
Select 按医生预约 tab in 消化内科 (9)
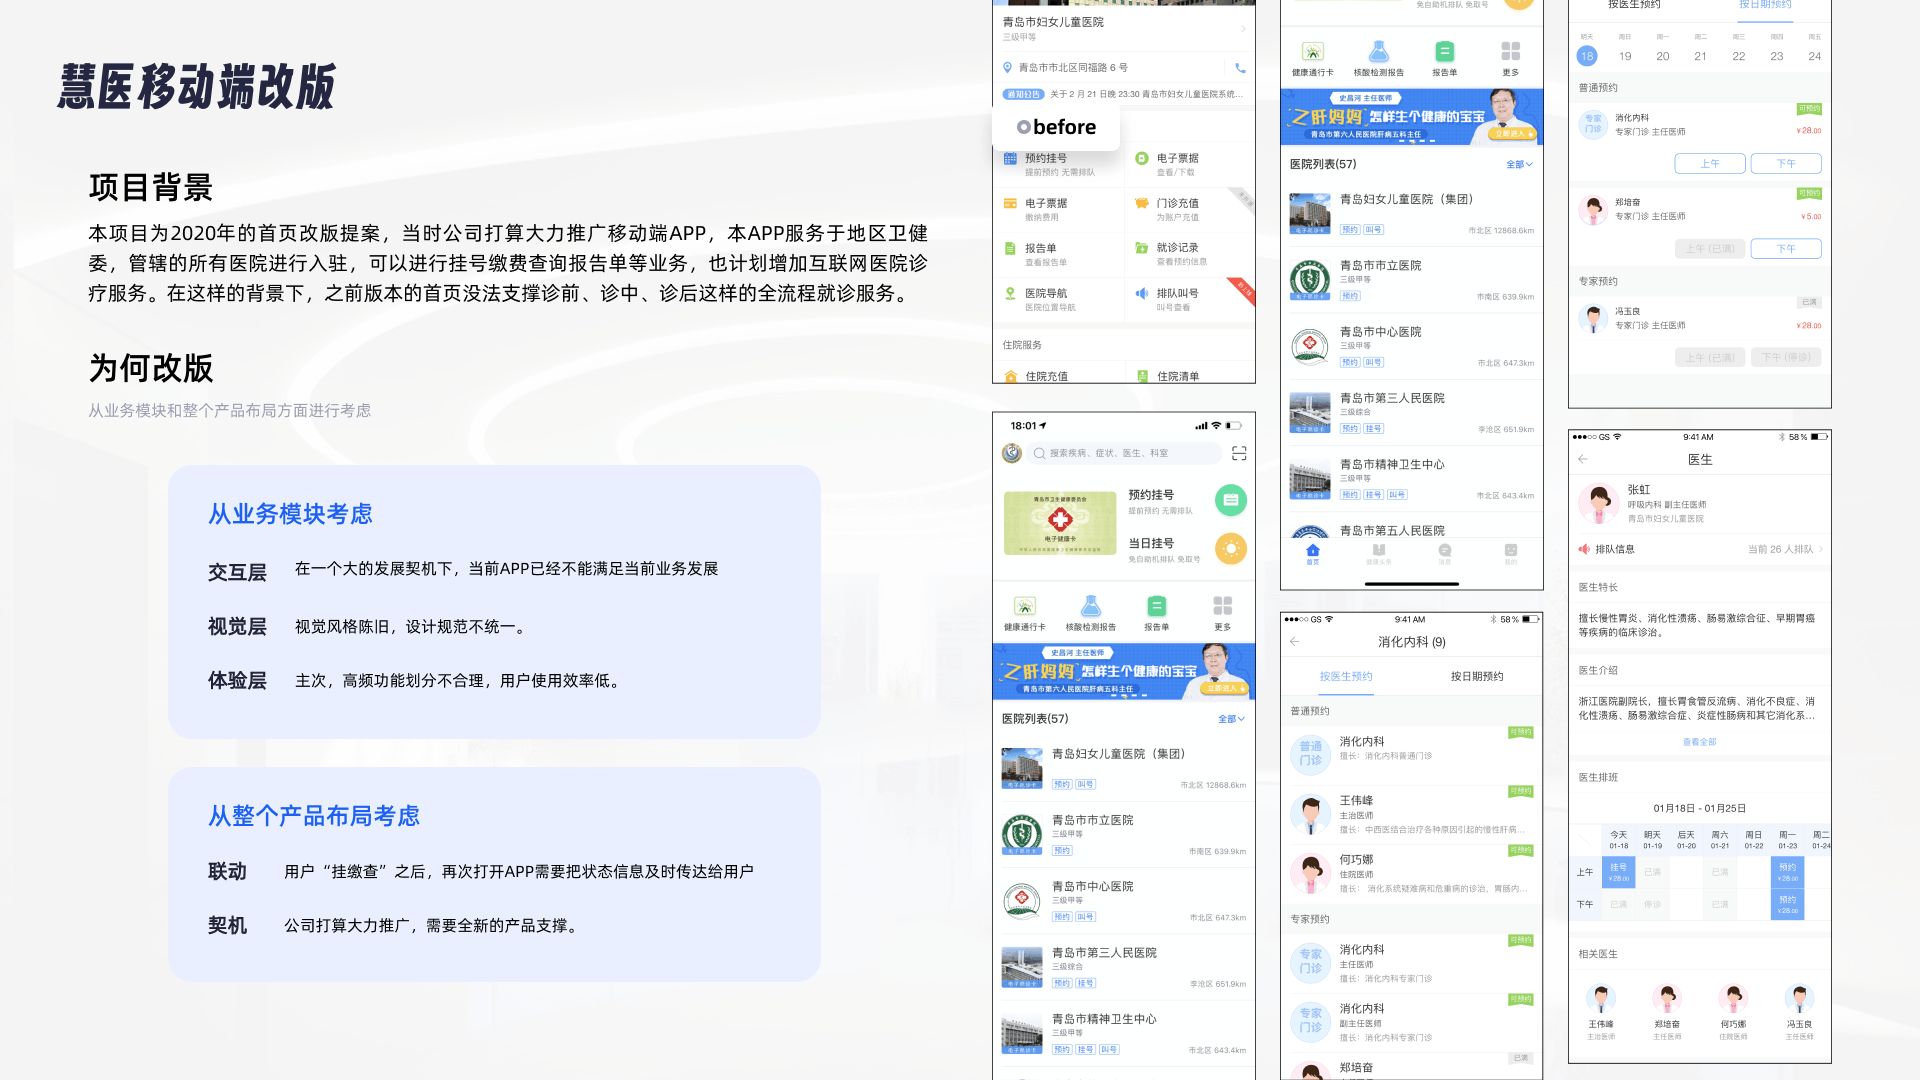pyautogui.click(x=1346, y=676)
